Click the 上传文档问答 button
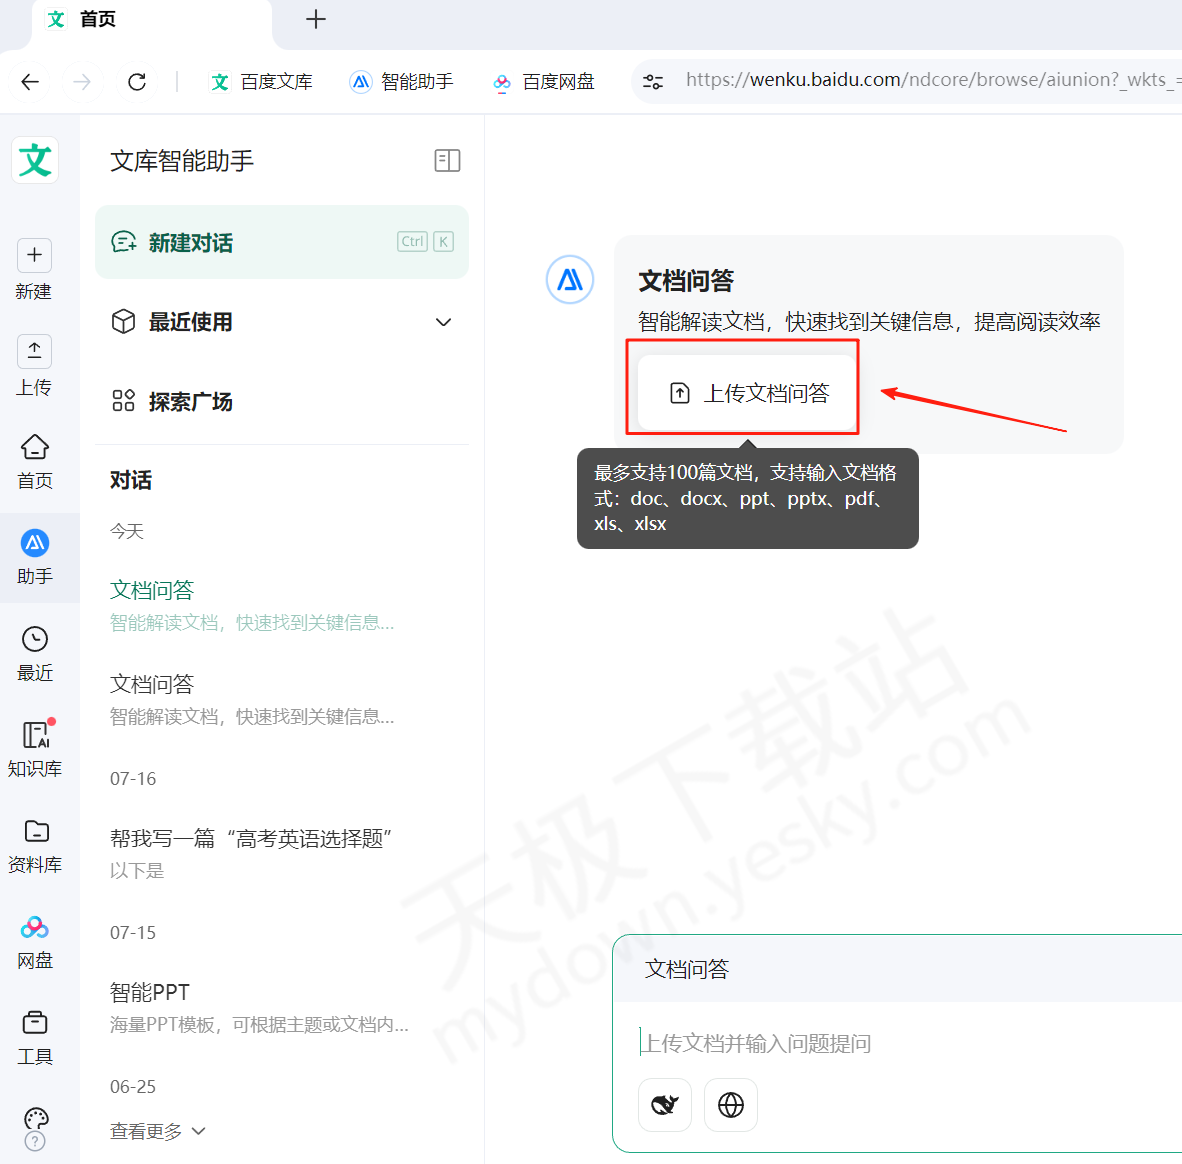The image size is (1182, 1164). tap(747, 393)
